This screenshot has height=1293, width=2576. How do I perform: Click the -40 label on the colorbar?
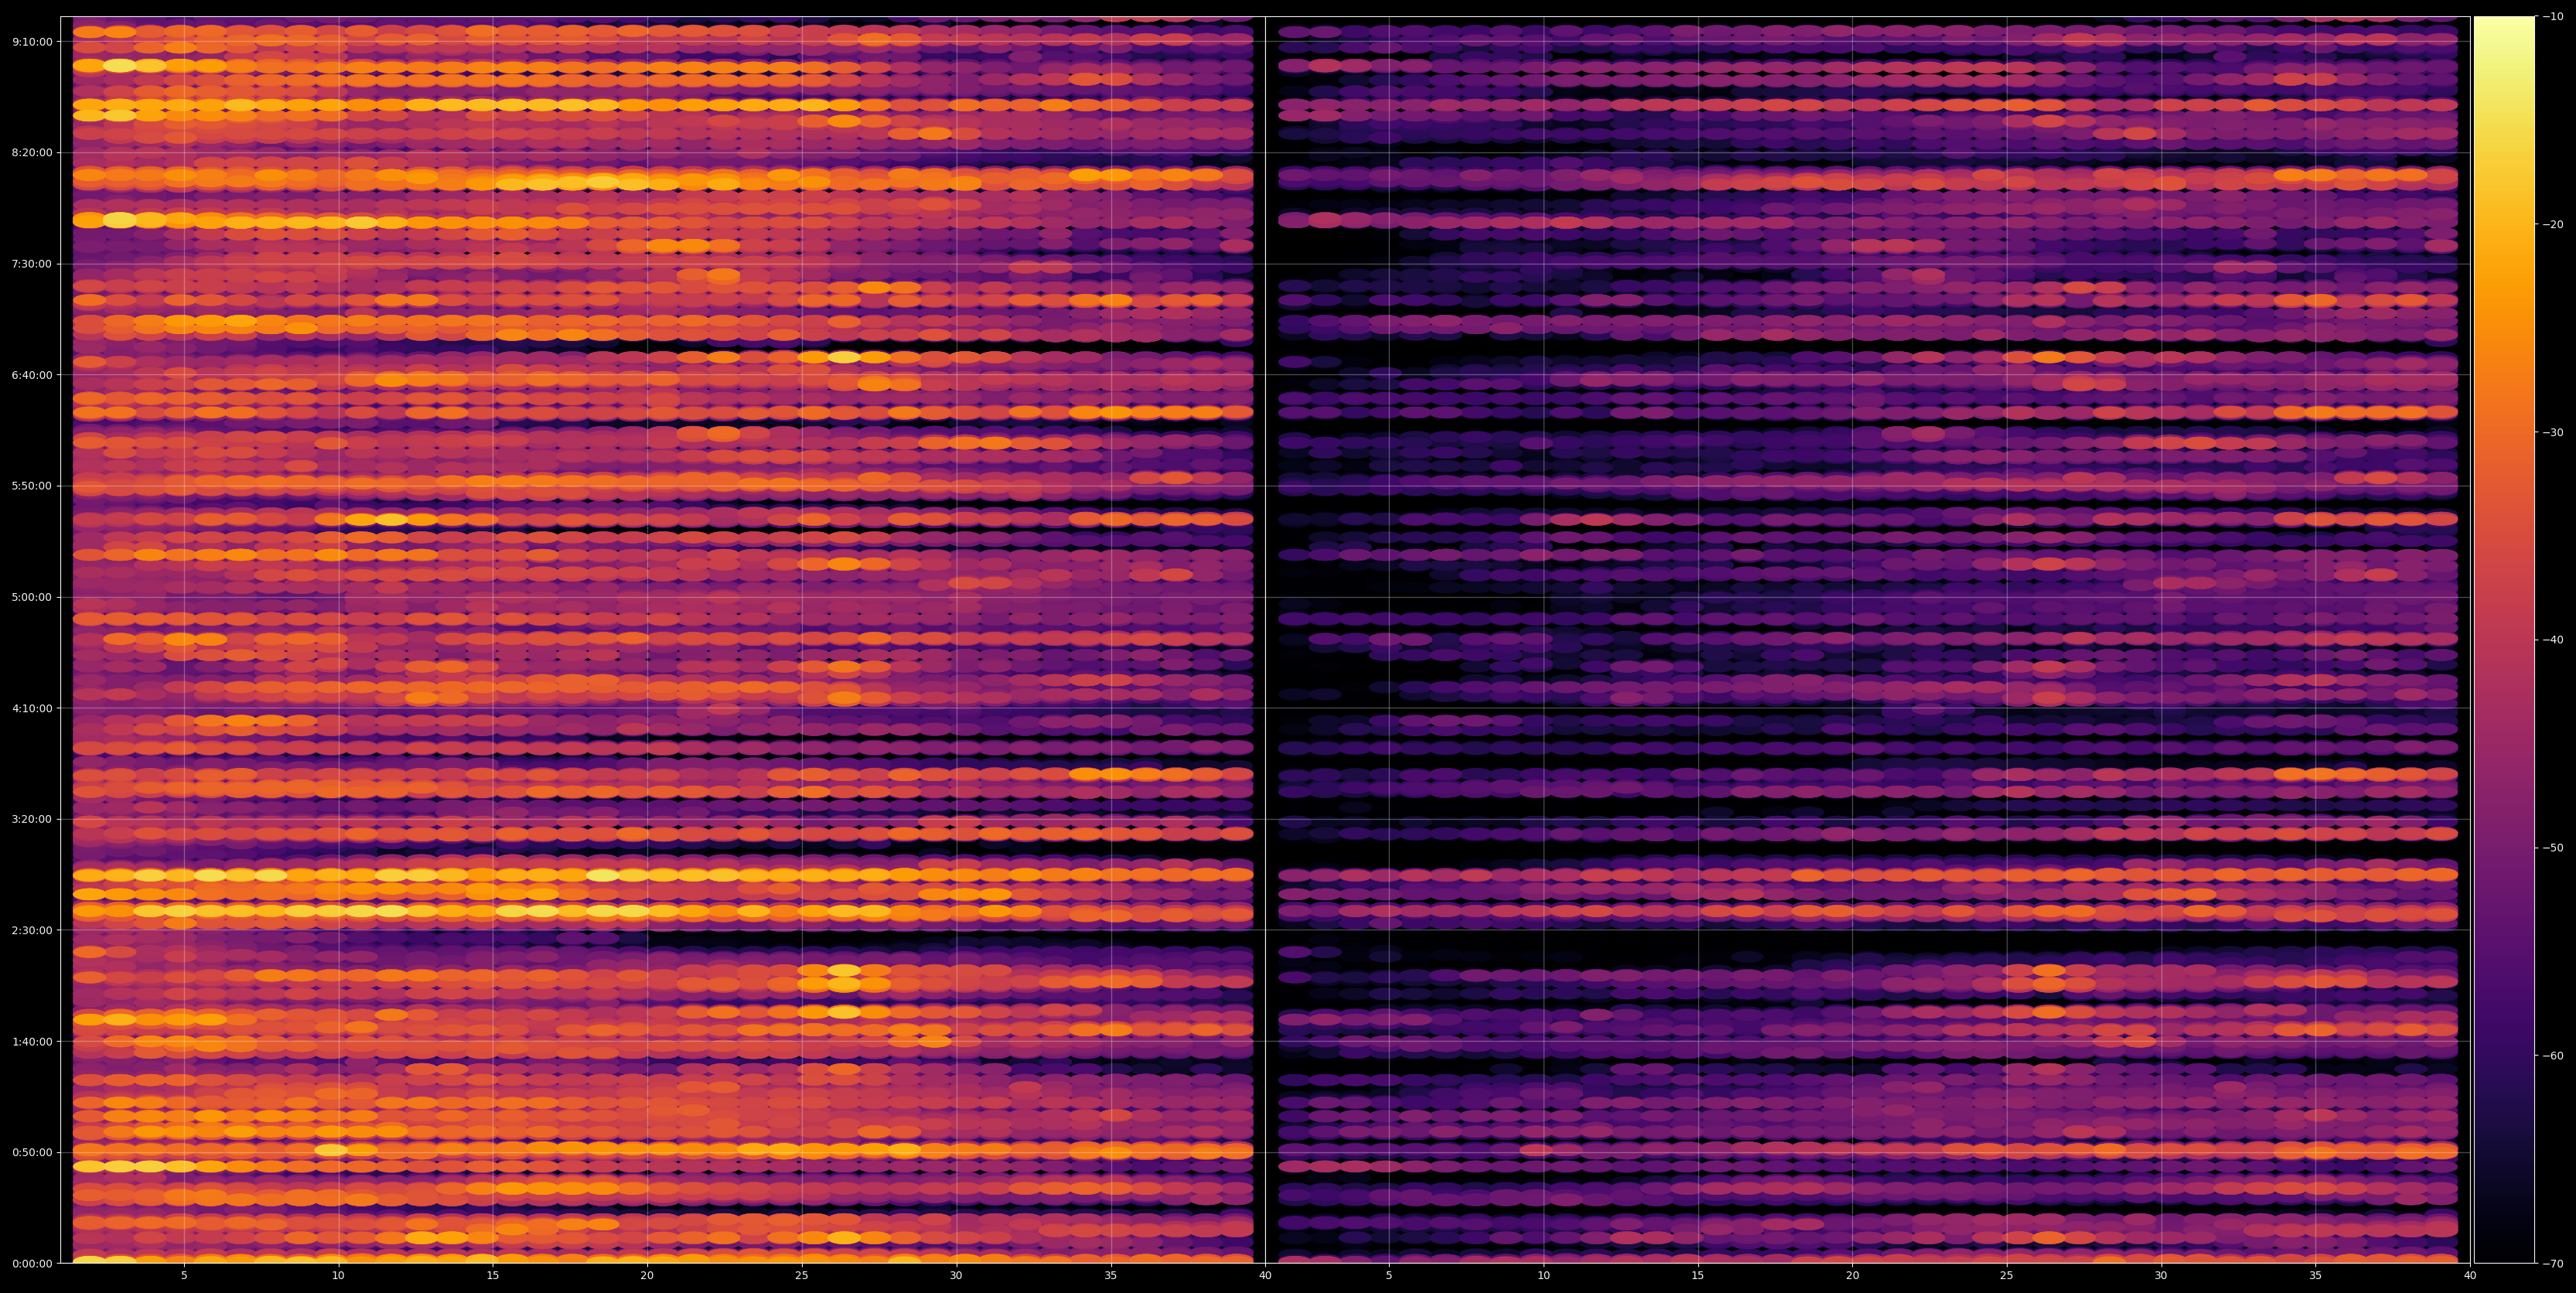tap(2551, 640)
